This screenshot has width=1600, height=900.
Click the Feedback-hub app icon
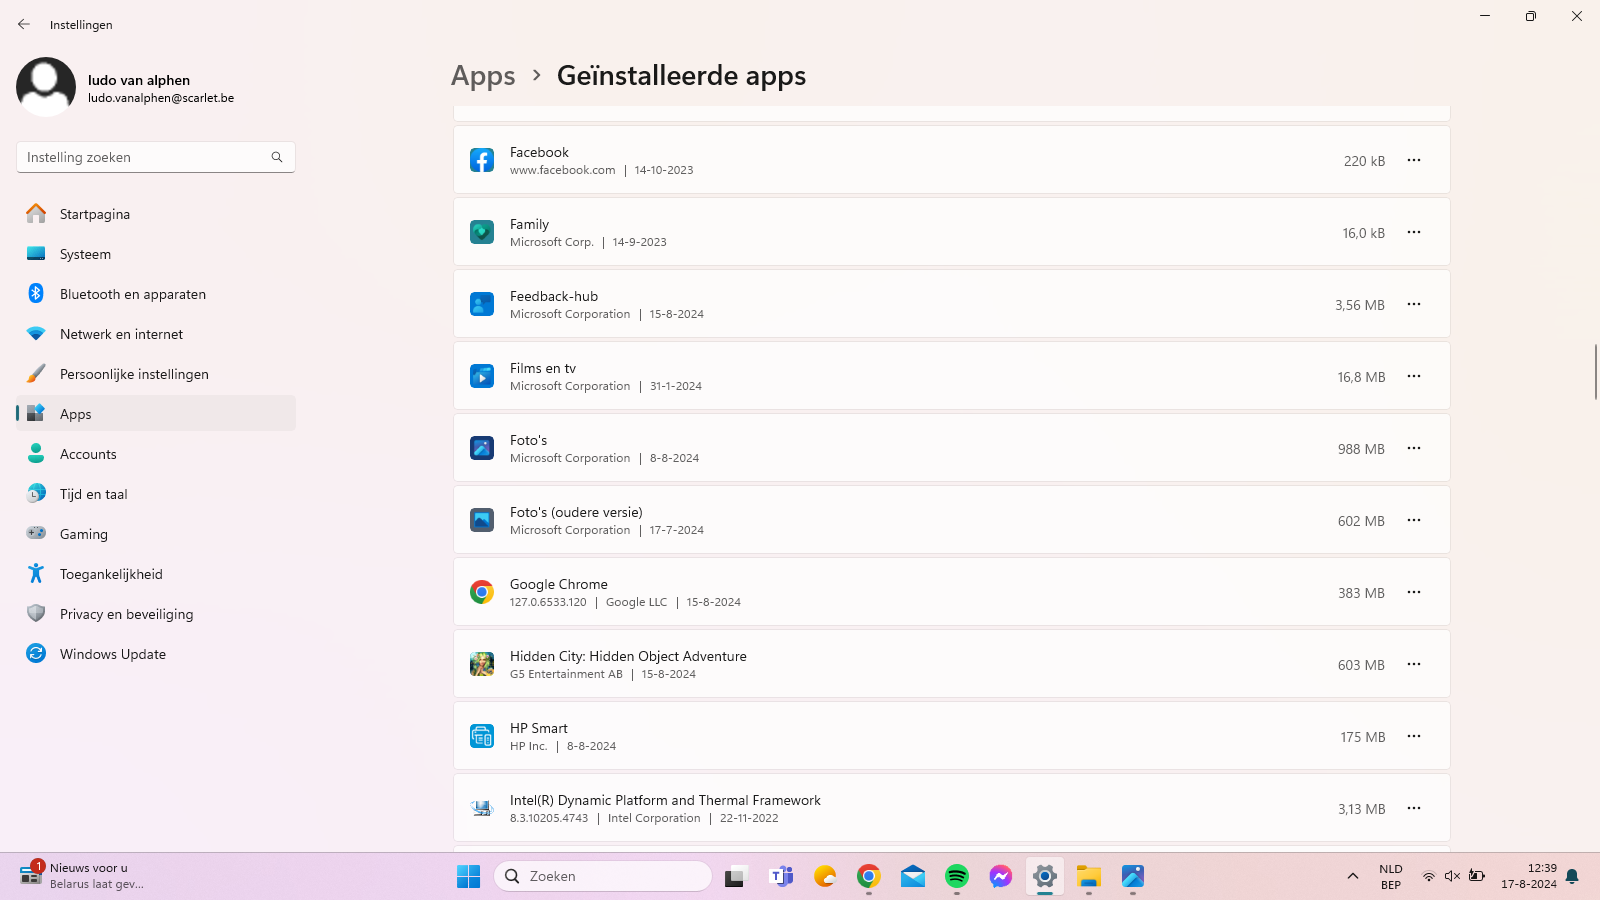pos(482,304)
